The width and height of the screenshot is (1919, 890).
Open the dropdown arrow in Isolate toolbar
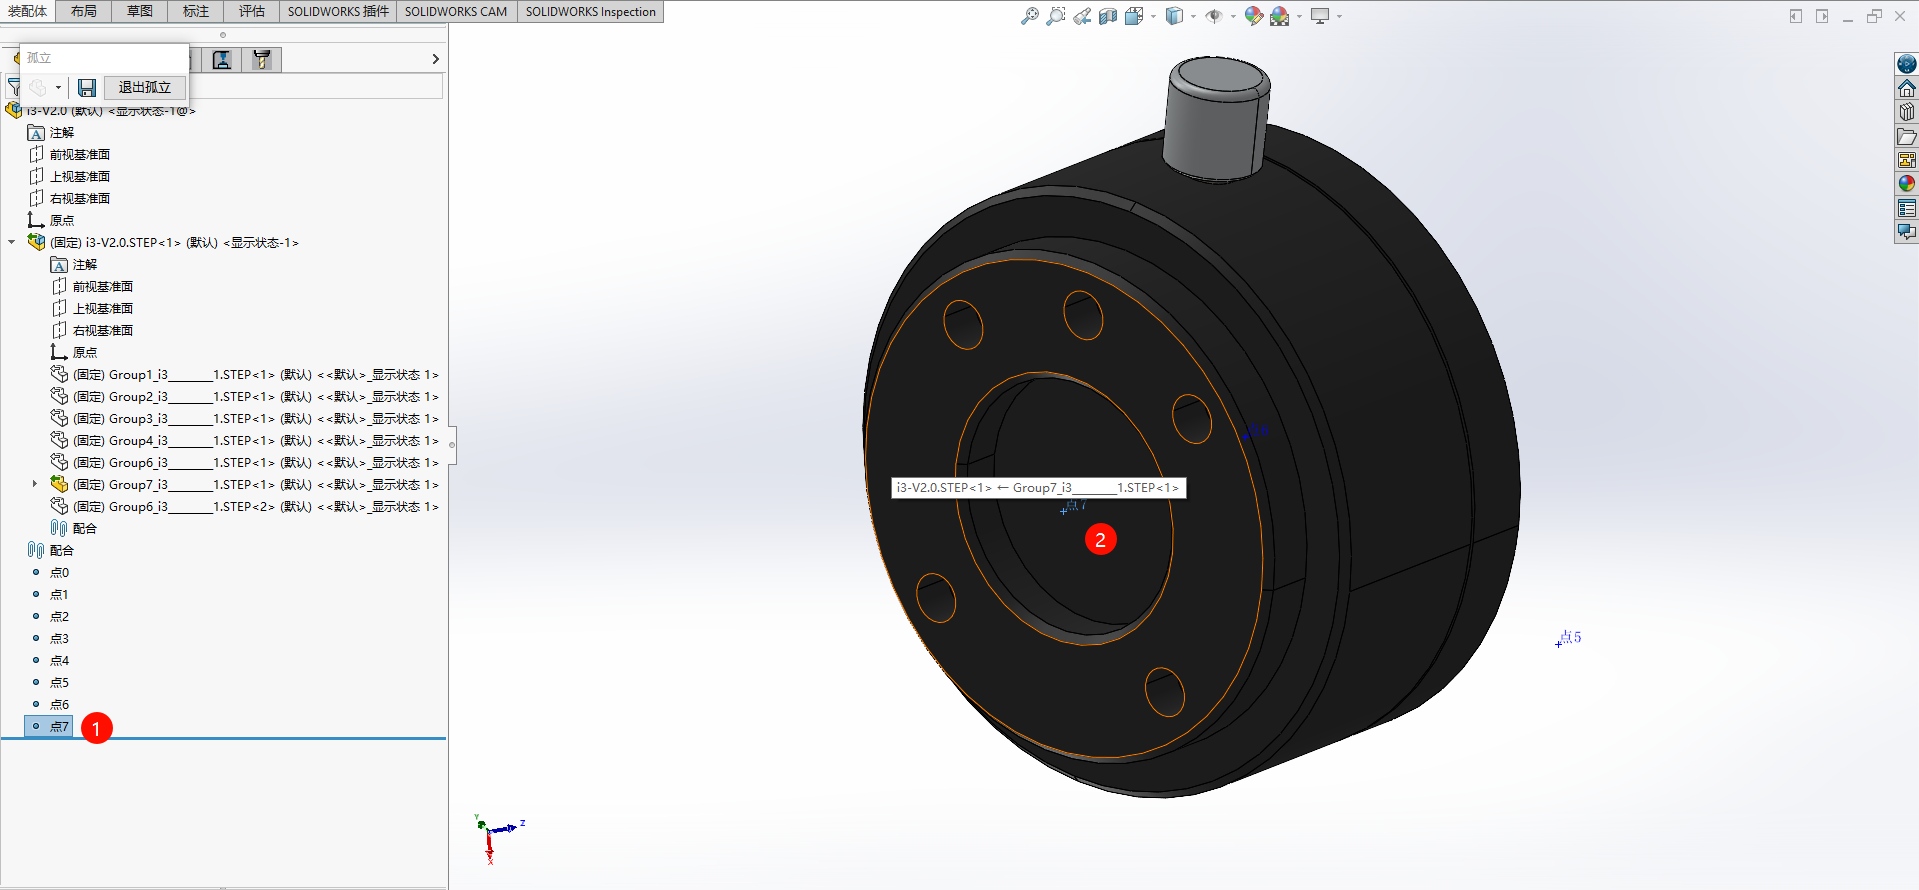tap(58, 88)
